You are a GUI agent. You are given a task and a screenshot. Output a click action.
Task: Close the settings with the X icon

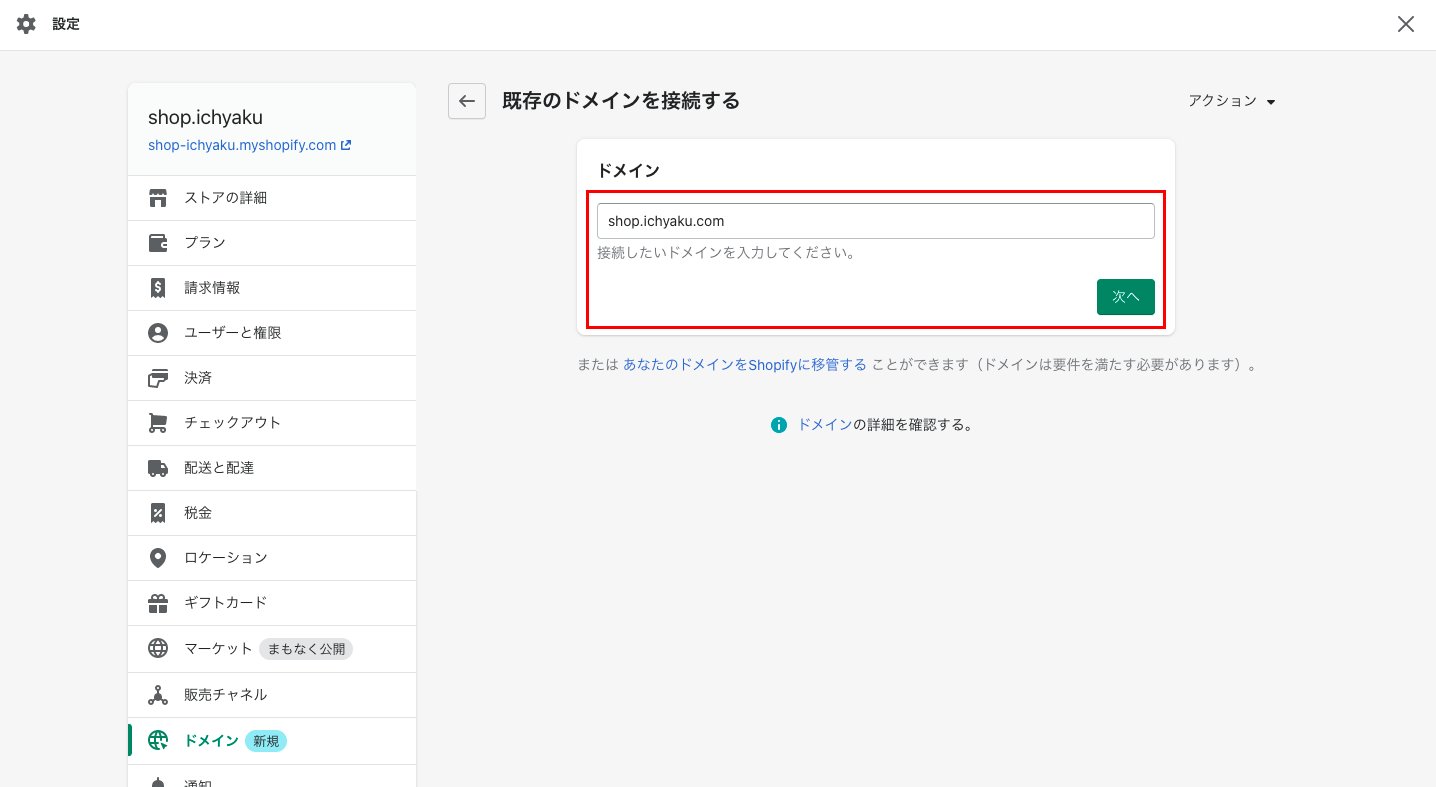1406,24
